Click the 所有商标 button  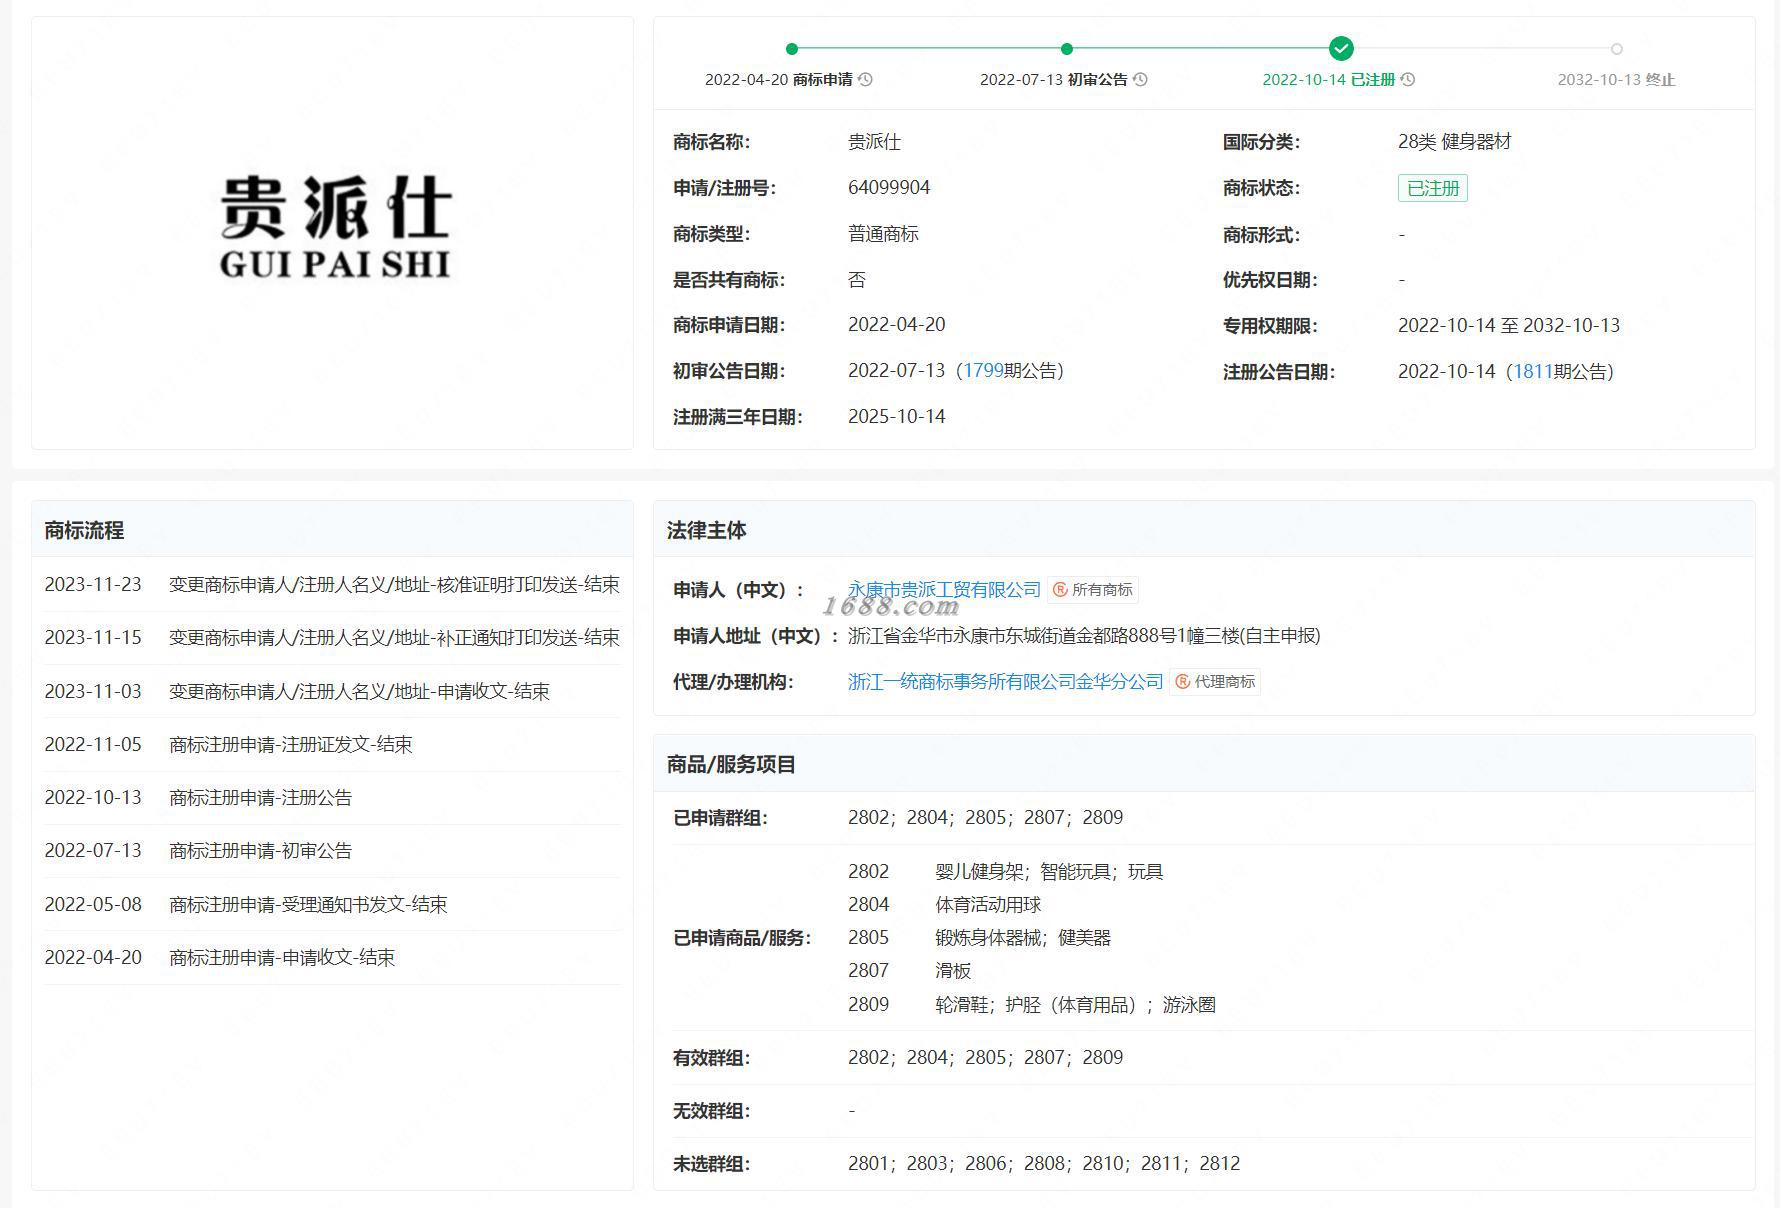coord(1093,590)
